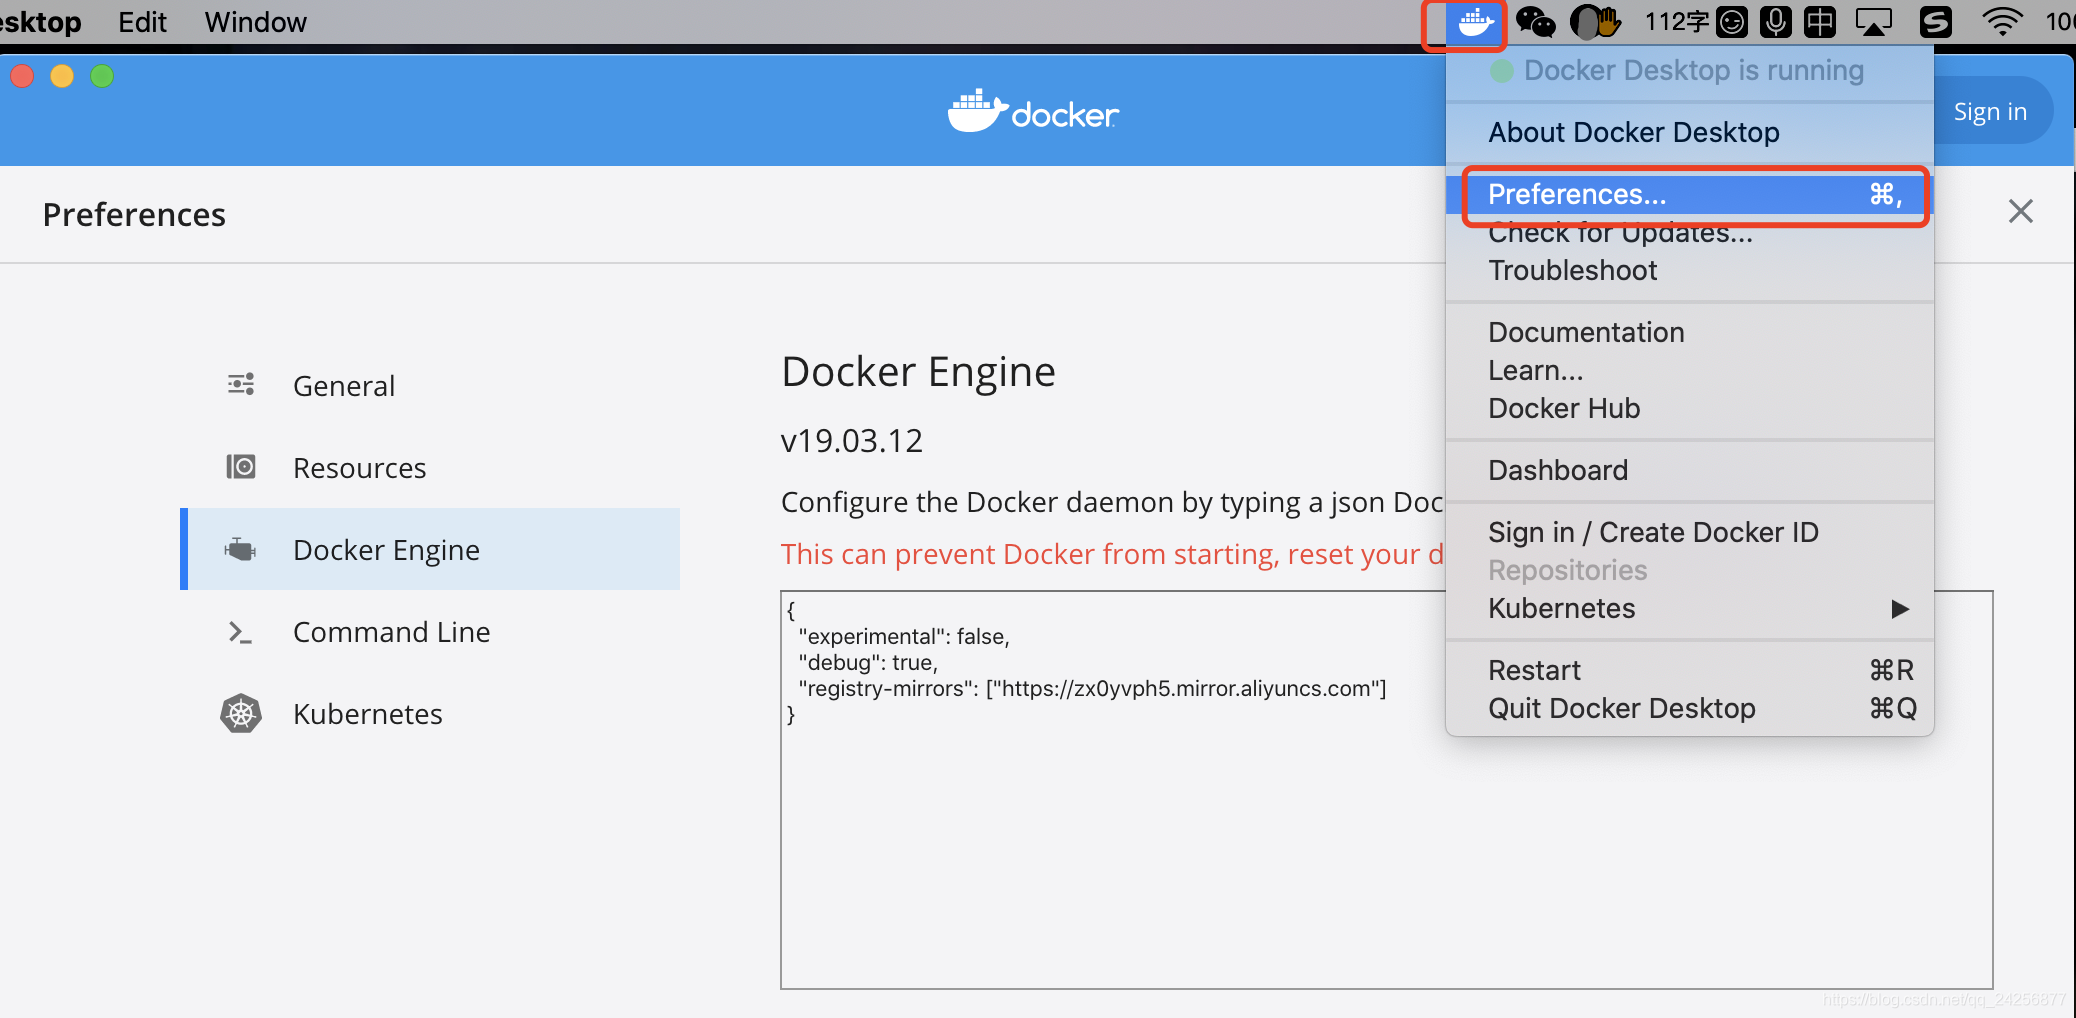Click the green zoom window button
The height and width of the screenshot is (1018, 2076).
tap(102, 76)
